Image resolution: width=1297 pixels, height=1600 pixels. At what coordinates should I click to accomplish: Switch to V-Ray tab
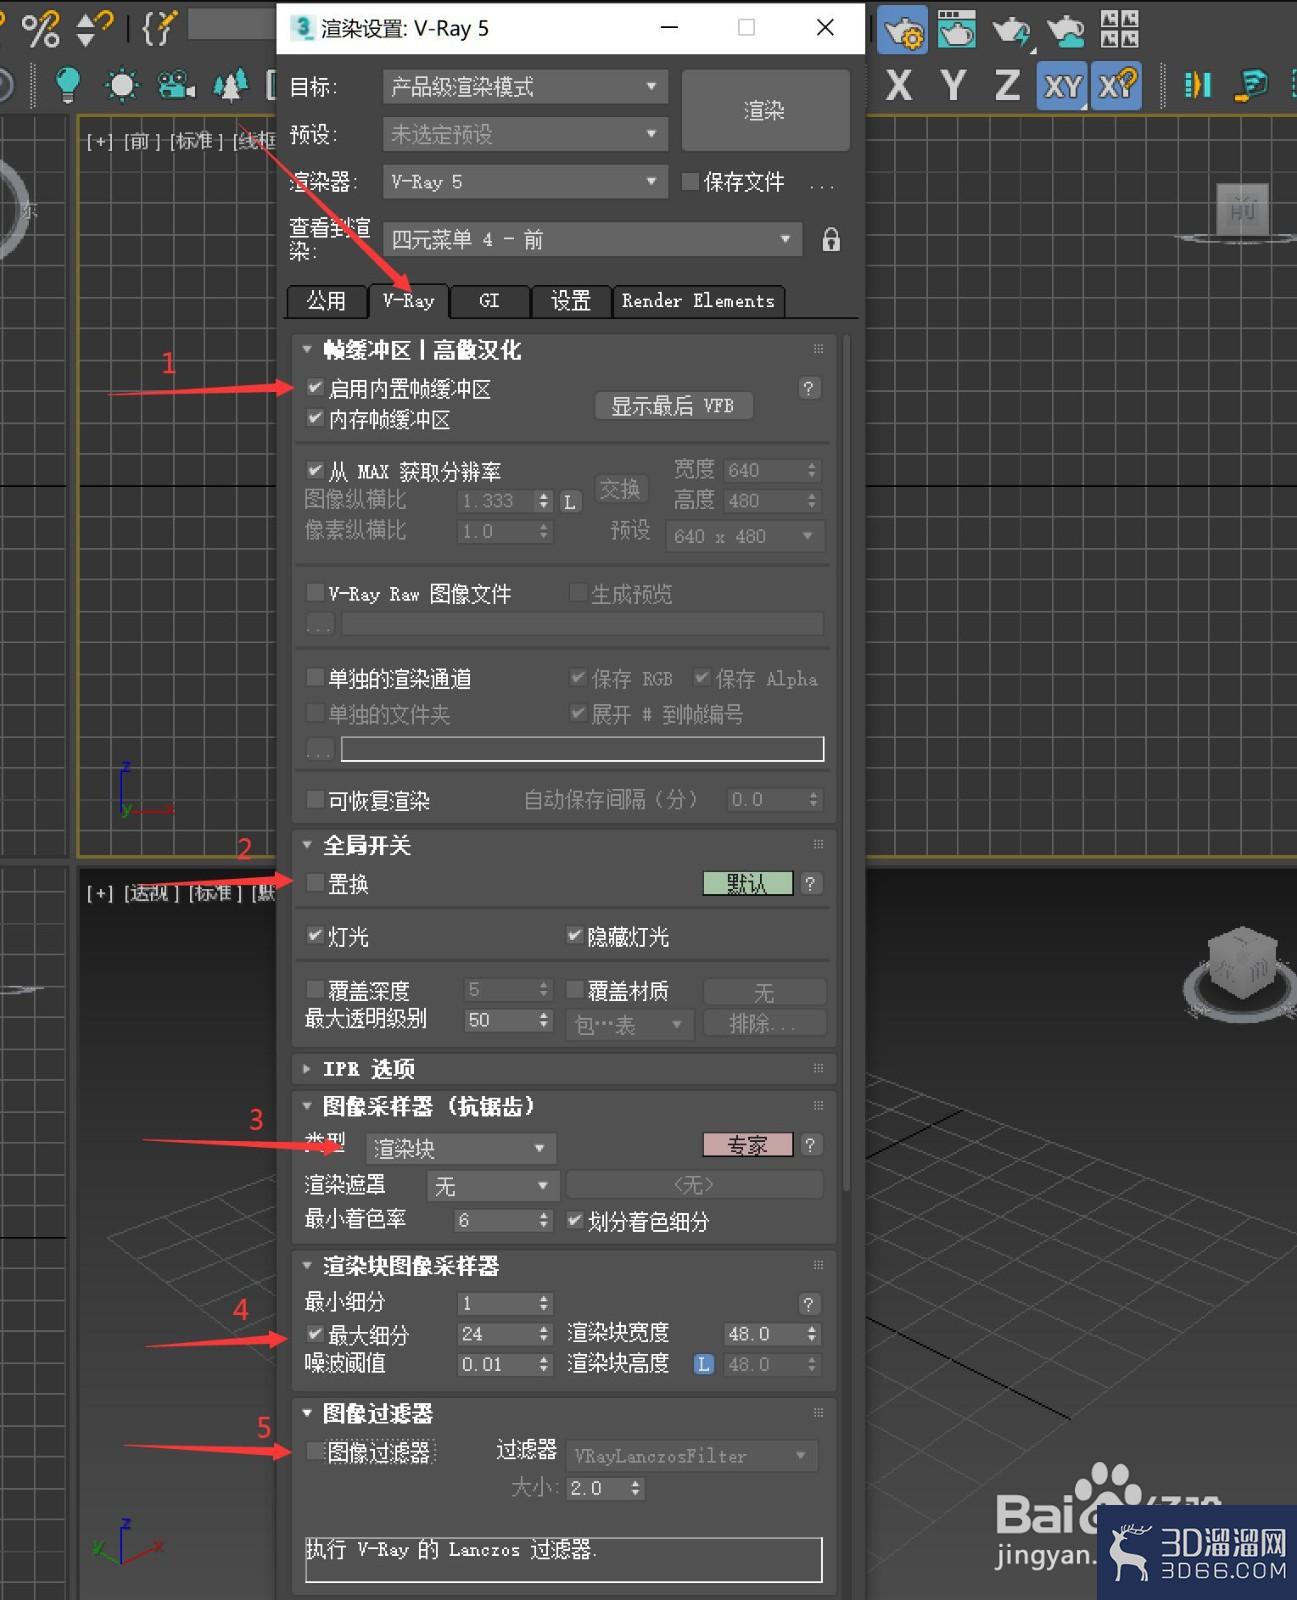[x=408, y=300]
